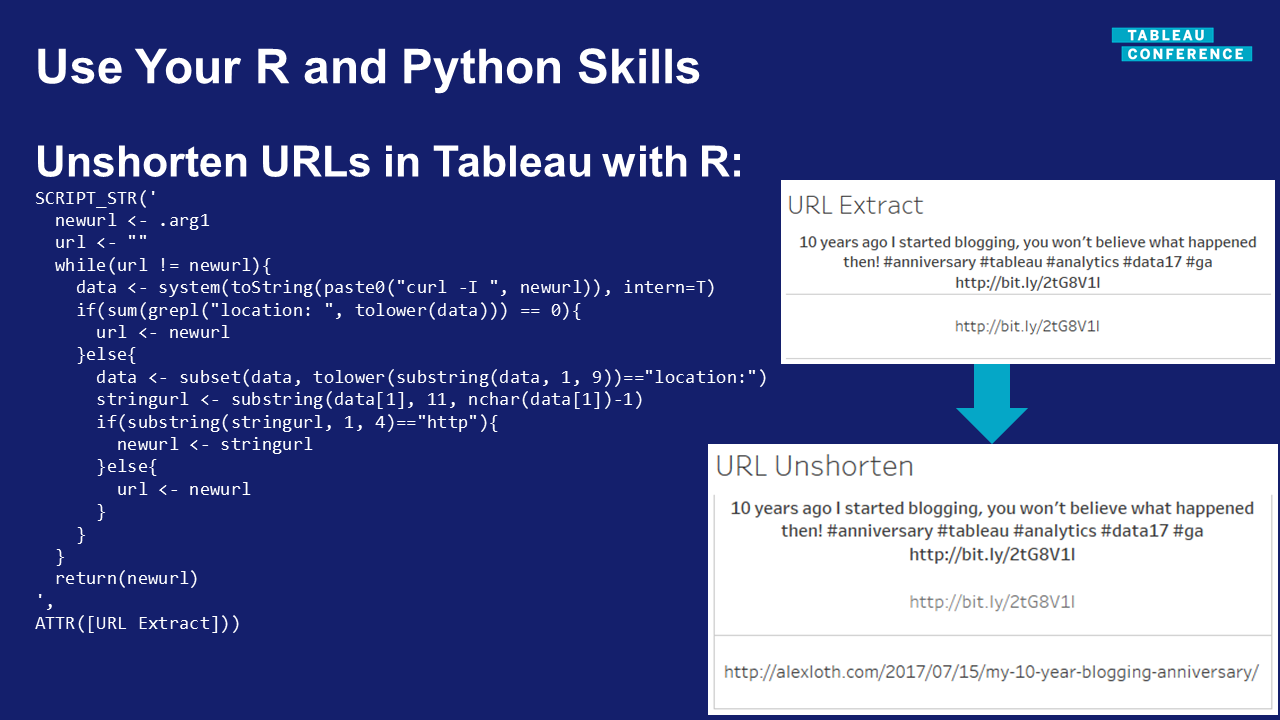Click the SCRIPT_STR(' code line
1280x720 pixels.
click(x=96, y=199)
